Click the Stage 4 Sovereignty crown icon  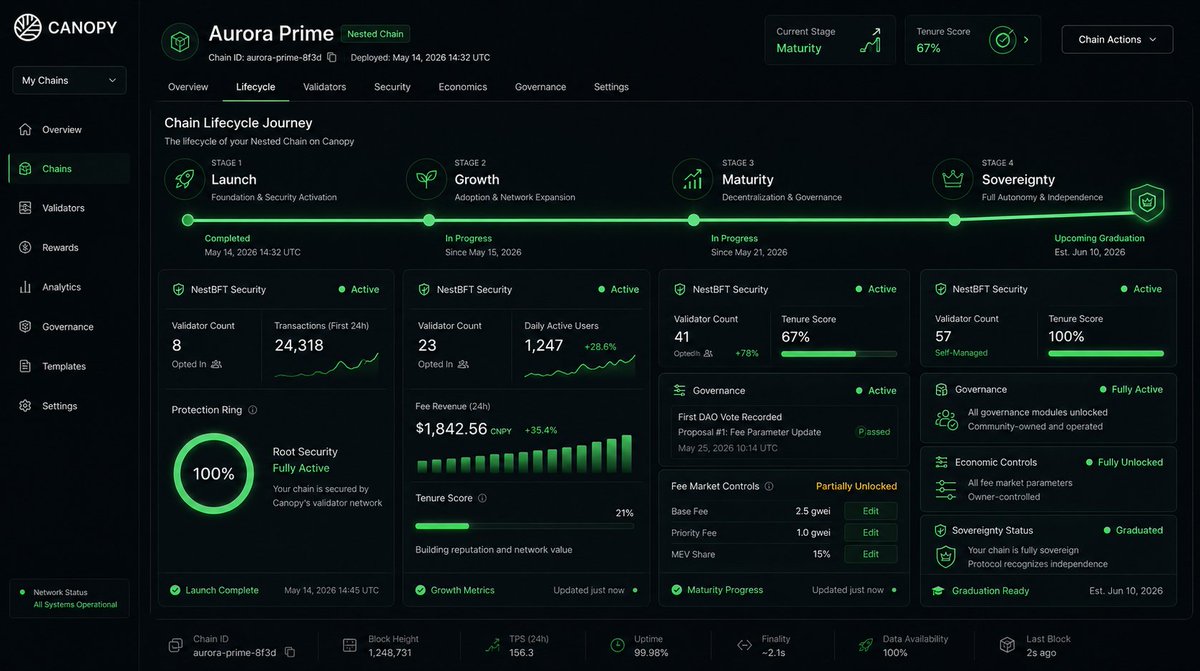point(952,179)
